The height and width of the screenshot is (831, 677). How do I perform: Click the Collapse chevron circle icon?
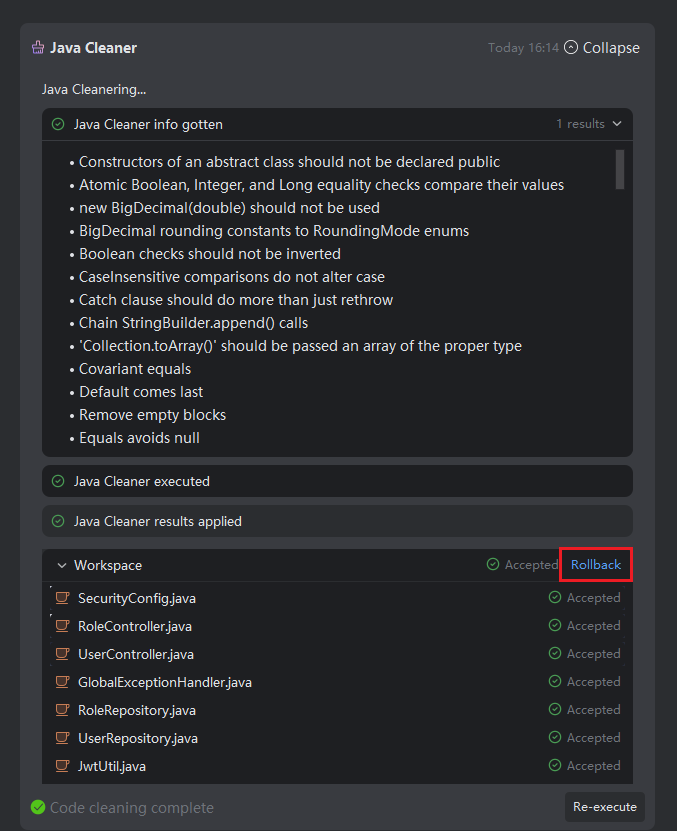571,48
